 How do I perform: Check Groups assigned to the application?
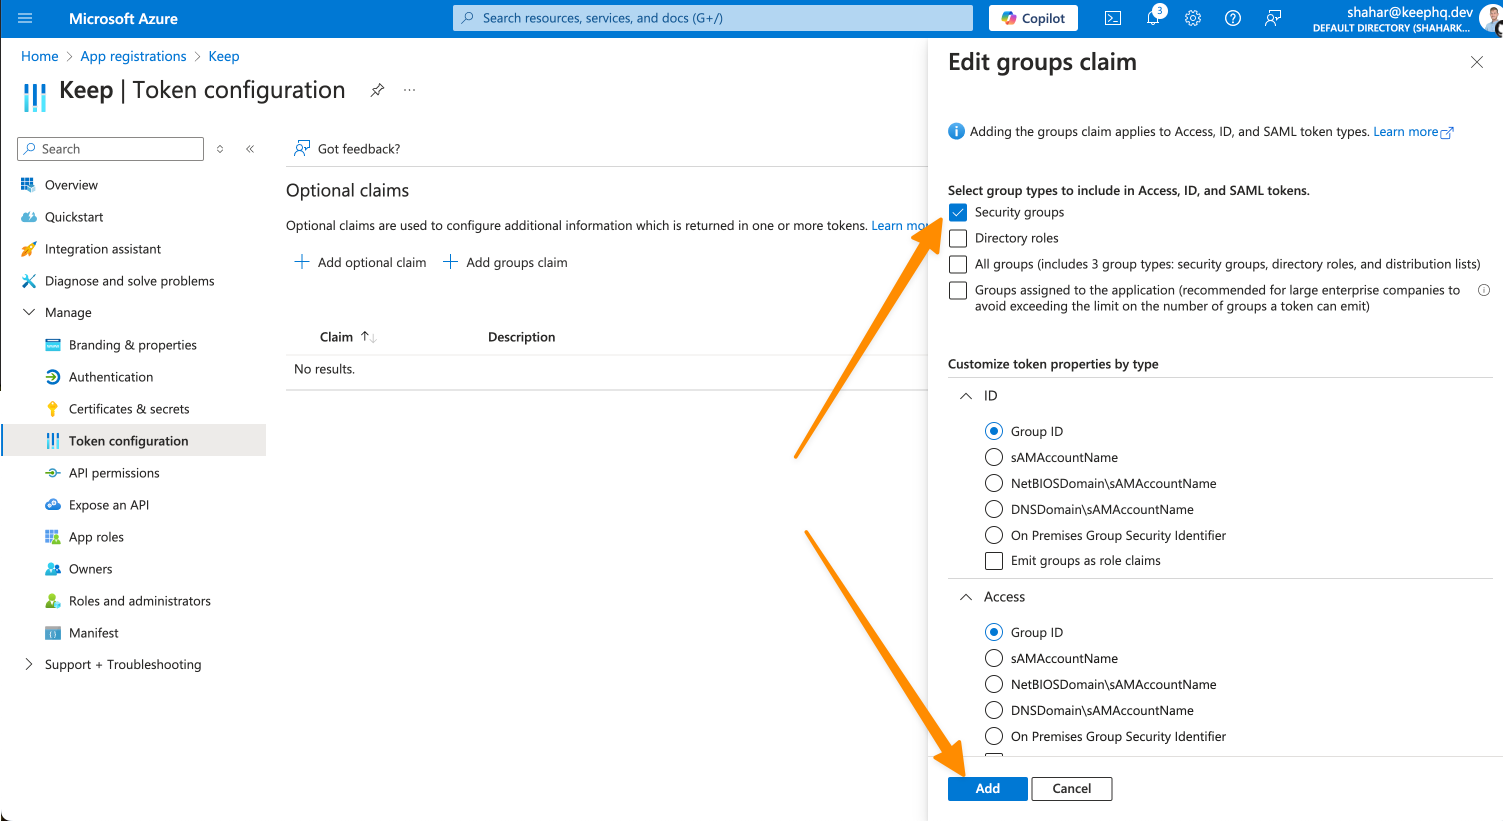(x=958, y=290)
